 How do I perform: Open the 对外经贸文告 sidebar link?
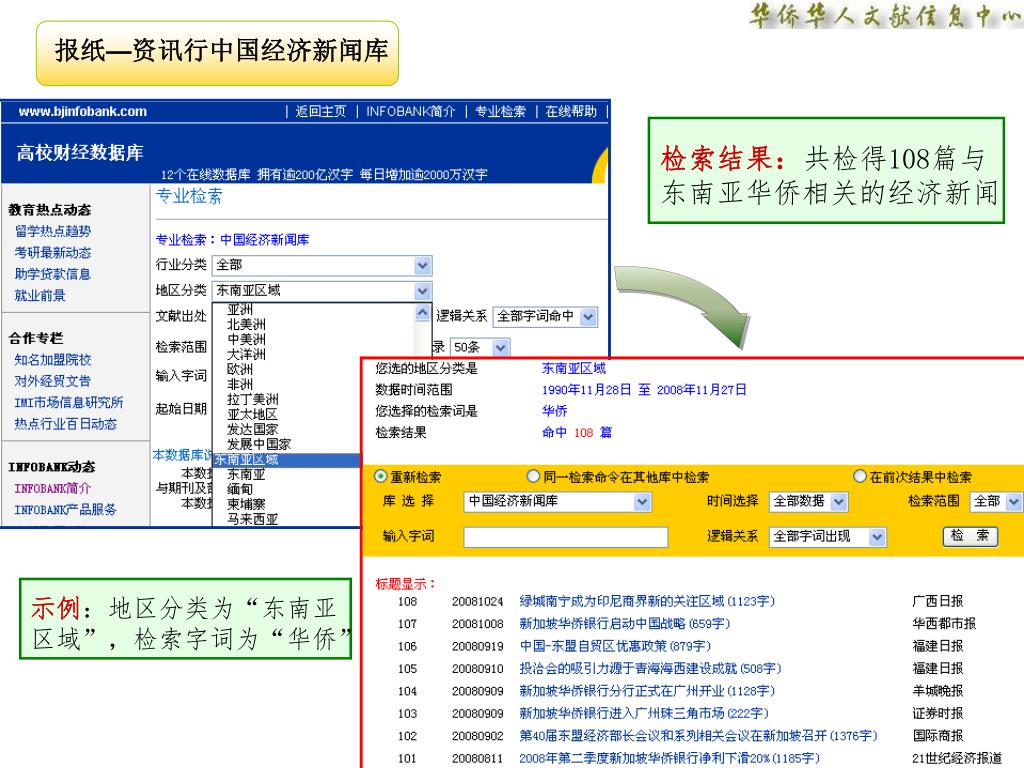tap(52, 381)
